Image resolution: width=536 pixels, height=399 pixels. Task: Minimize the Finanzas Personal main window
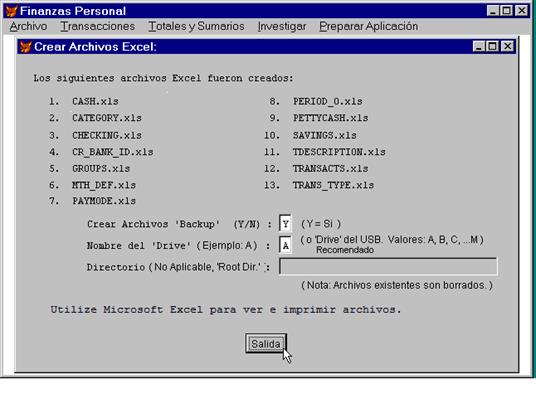point(493,11)
